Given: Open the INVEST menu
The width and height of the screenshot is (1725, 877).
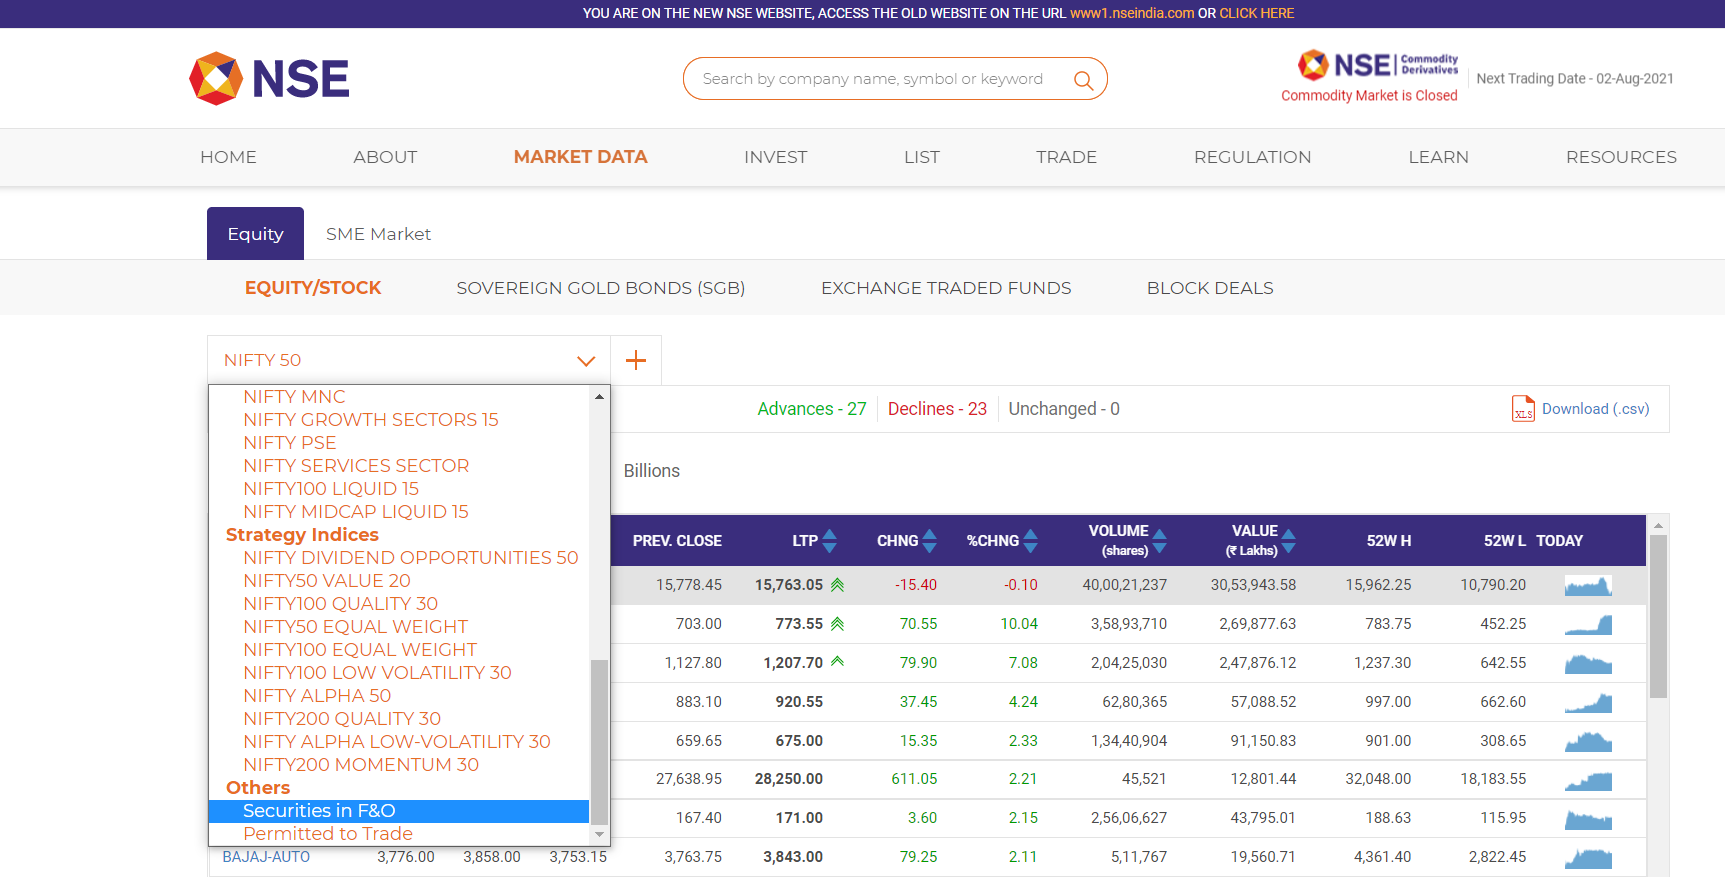Looking at the screenshot, I should pos(776,157).
